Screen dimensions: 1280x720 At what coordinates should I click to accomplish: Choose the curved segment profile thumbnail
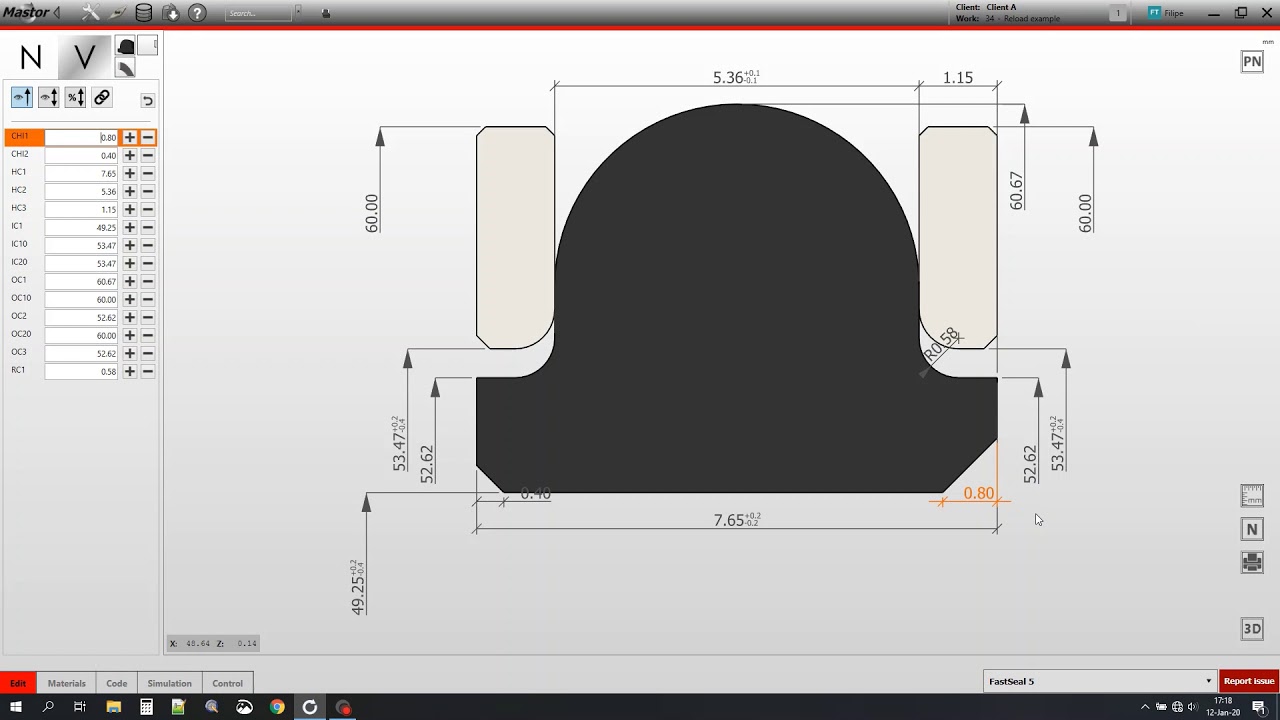click(x=125, y=68)
